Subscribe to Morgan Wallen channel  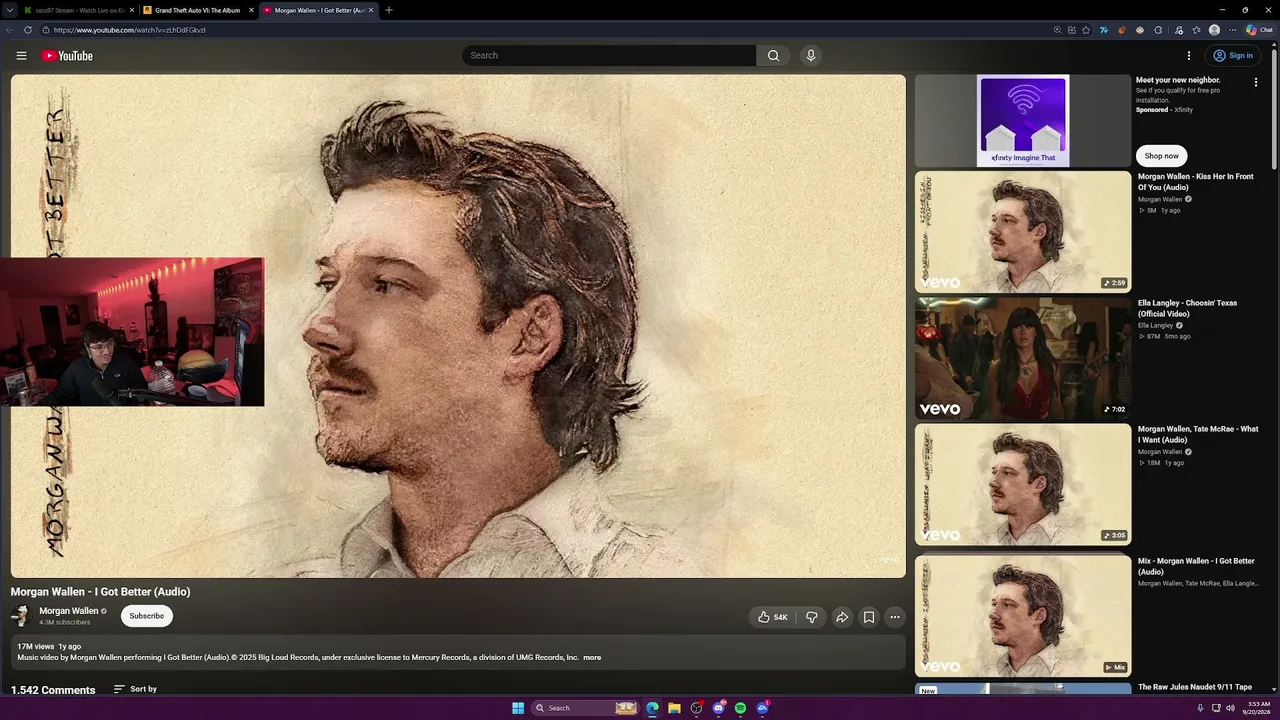coord(146,616)
